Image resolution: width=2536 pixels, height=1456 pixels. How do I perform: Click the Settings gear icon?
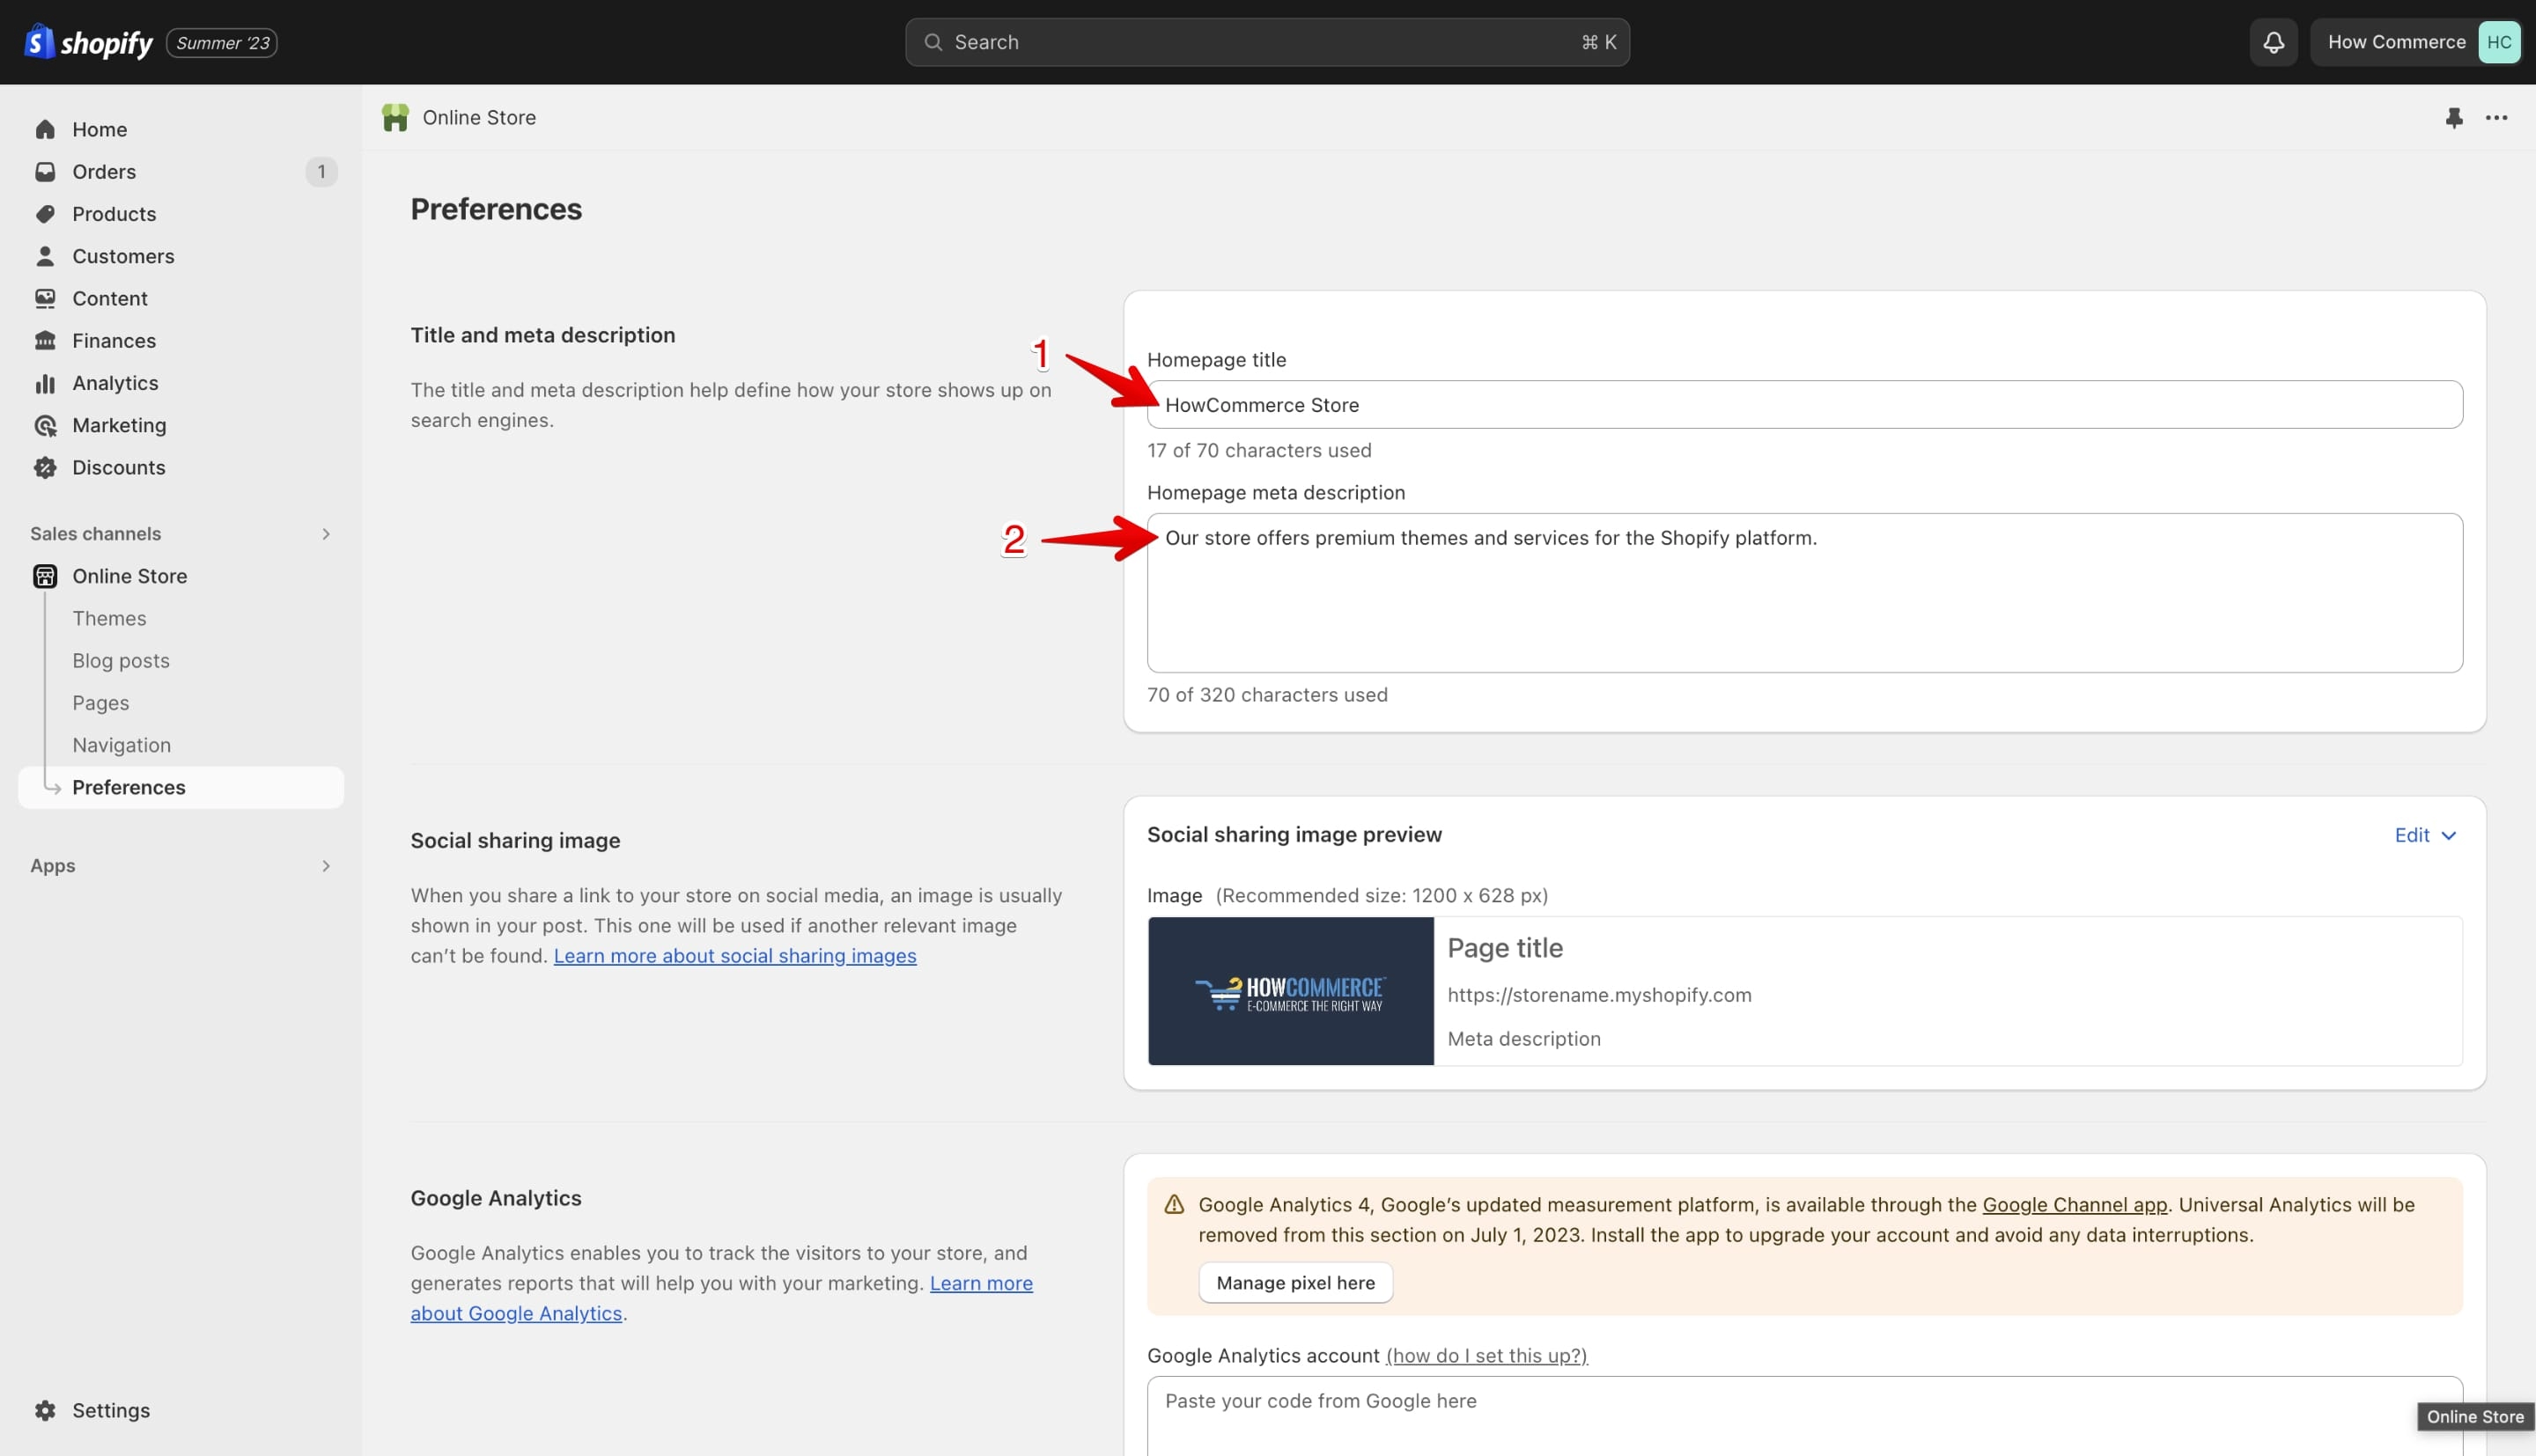tap(45, 1410)
